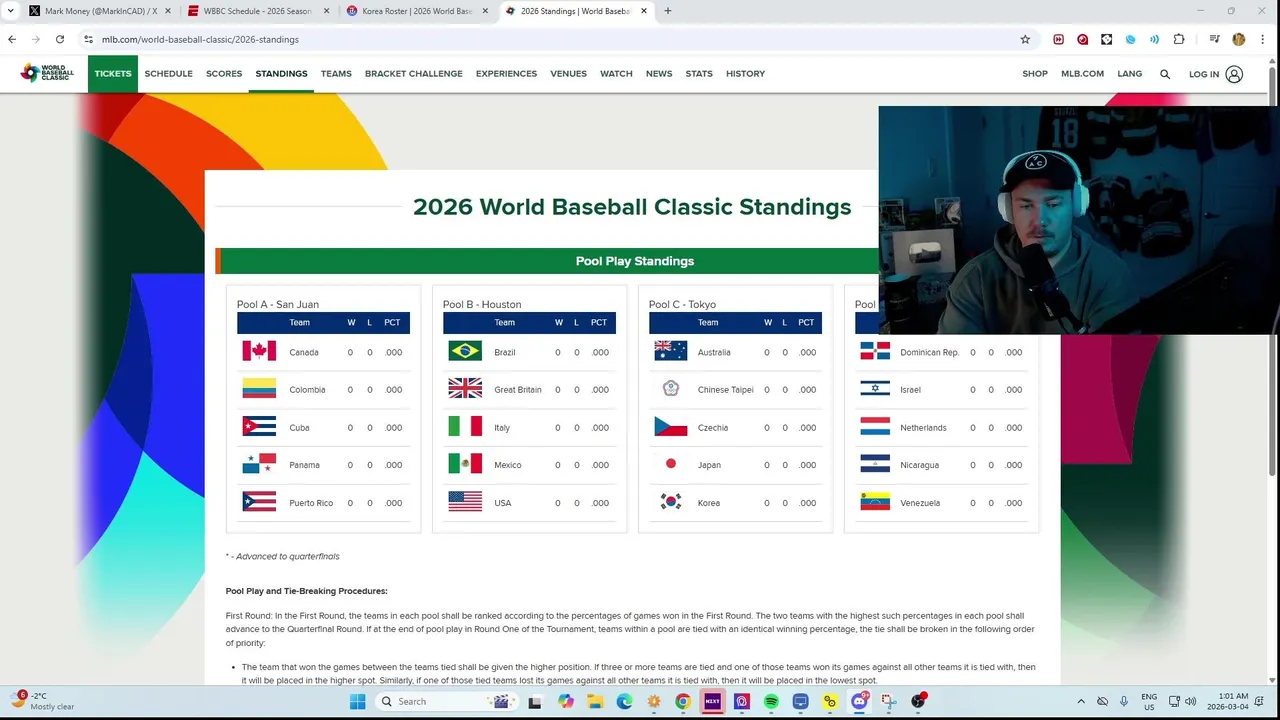The image size is (1280, 720).
Task: Open the Chrome profile avatar
Action: pyautogui.click(x=1239, y=39)
